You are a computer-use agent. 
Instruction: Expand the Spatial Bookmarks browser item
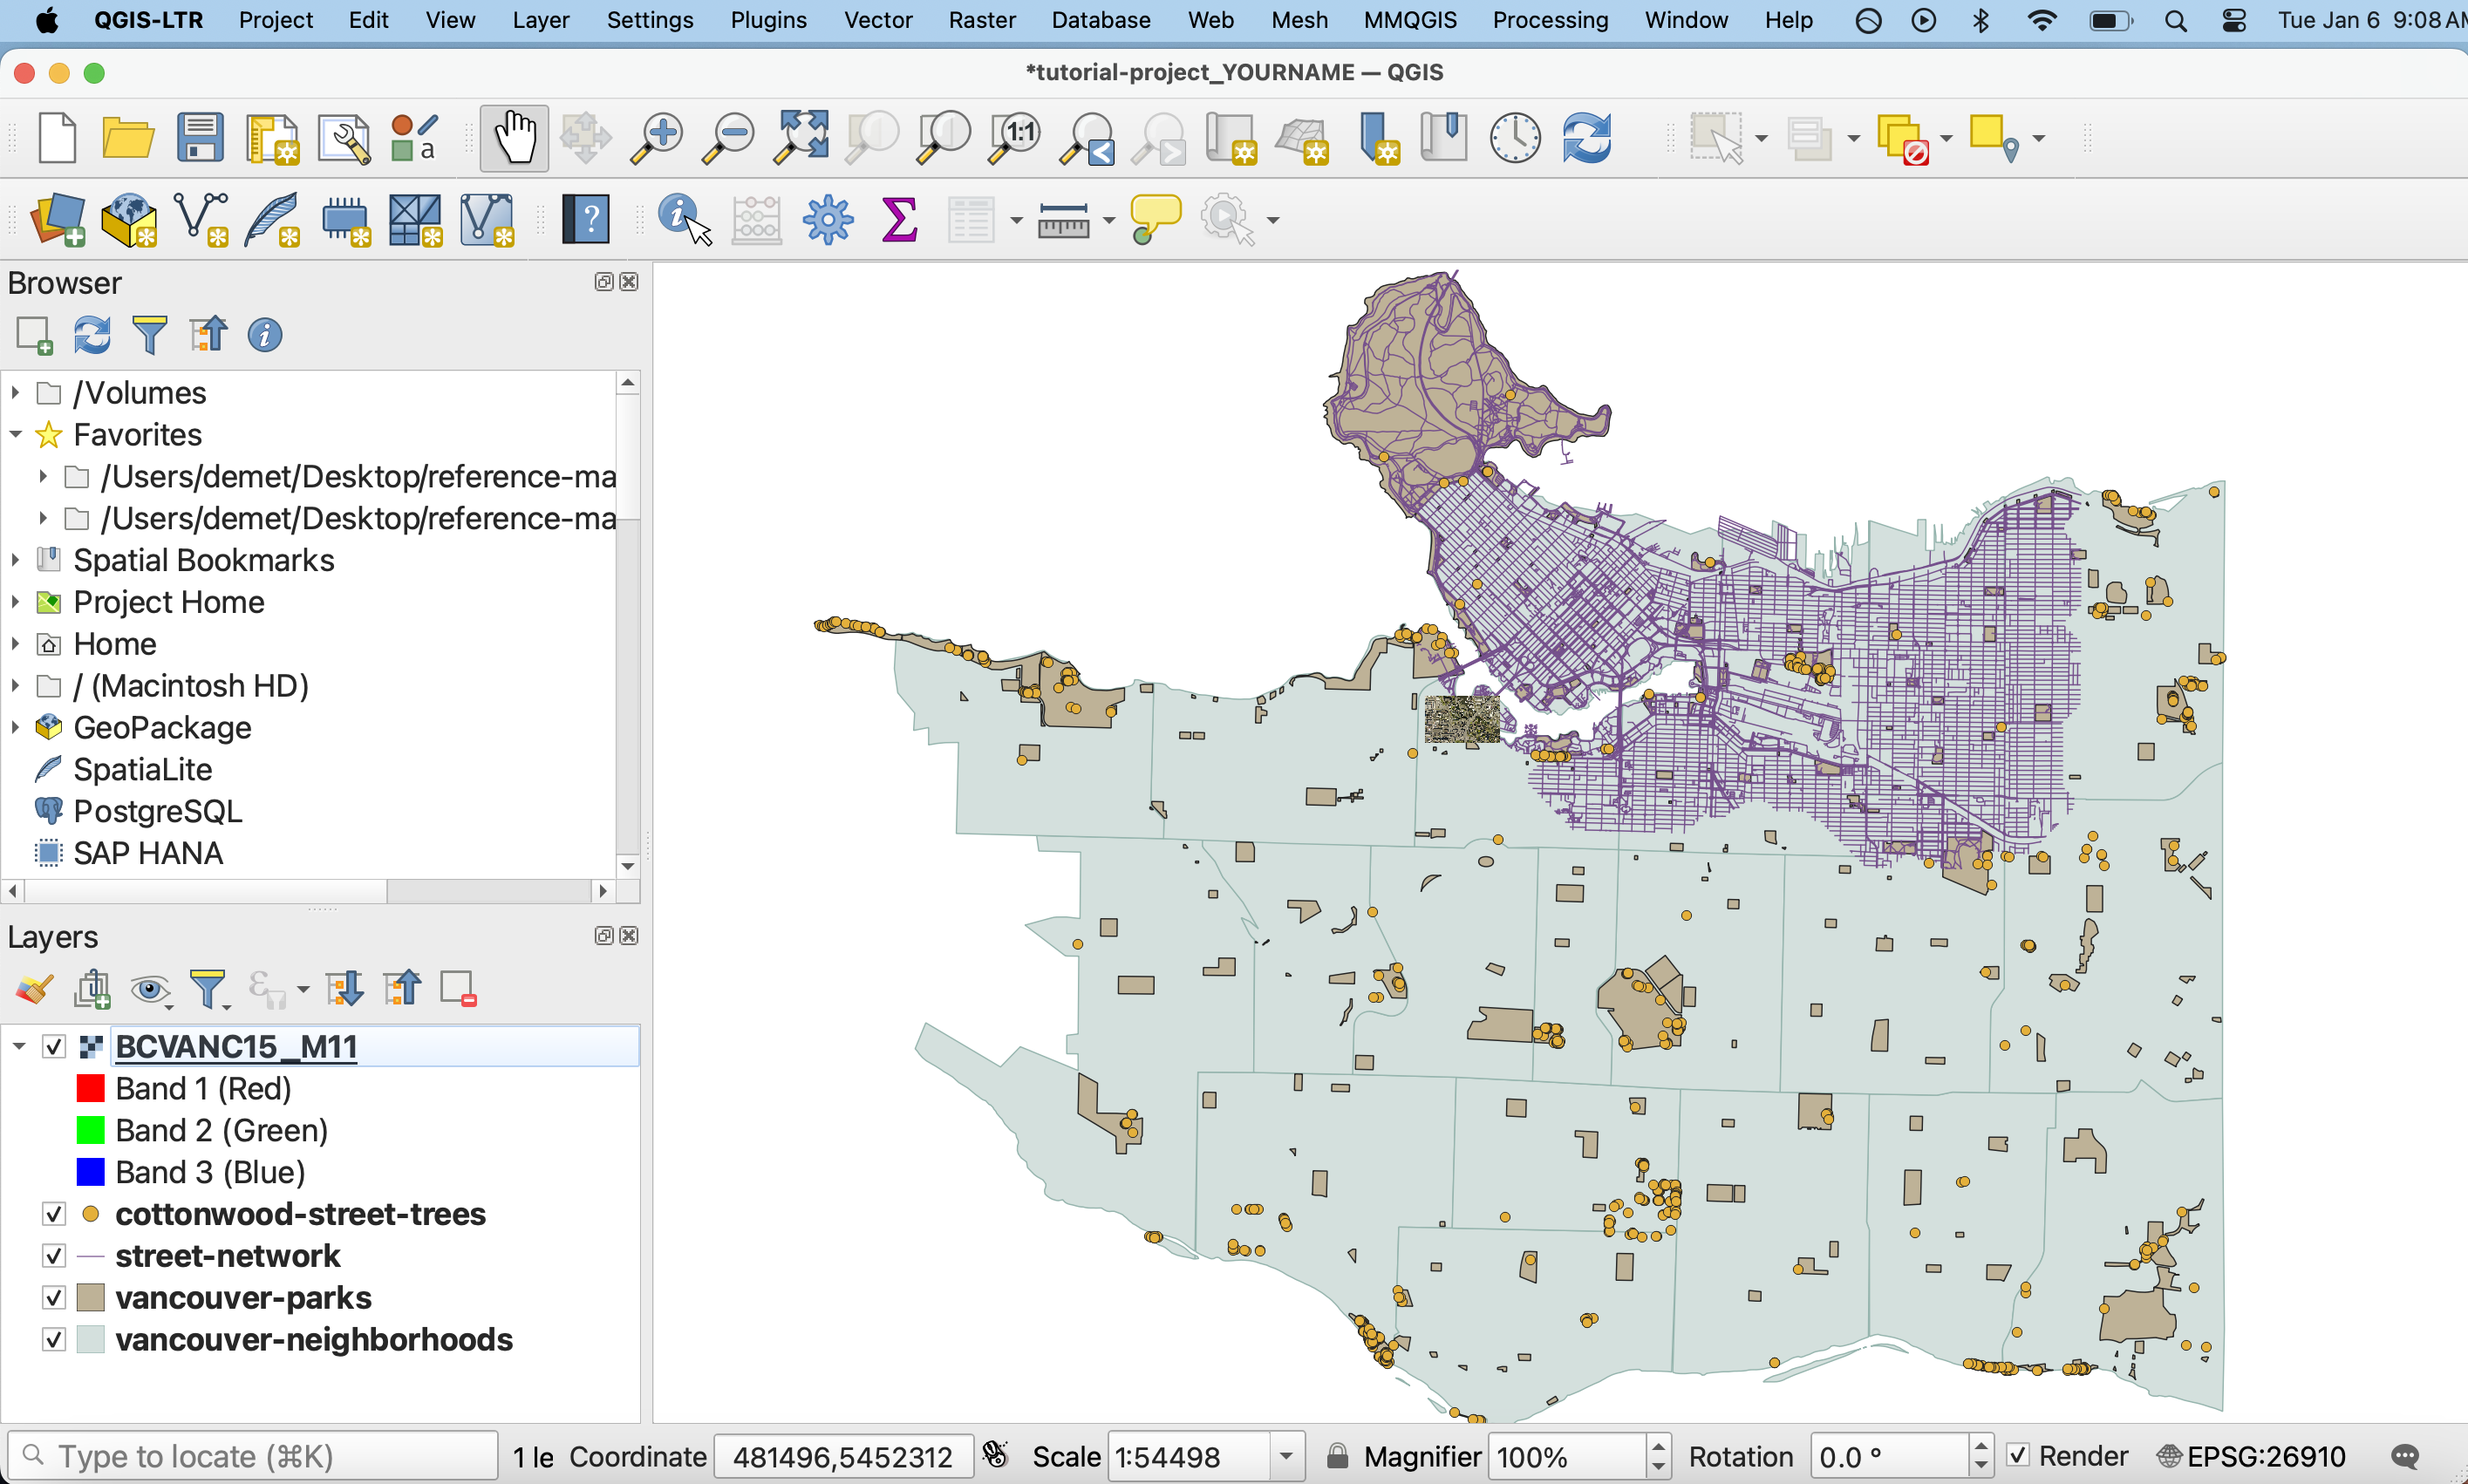point(15,560)
